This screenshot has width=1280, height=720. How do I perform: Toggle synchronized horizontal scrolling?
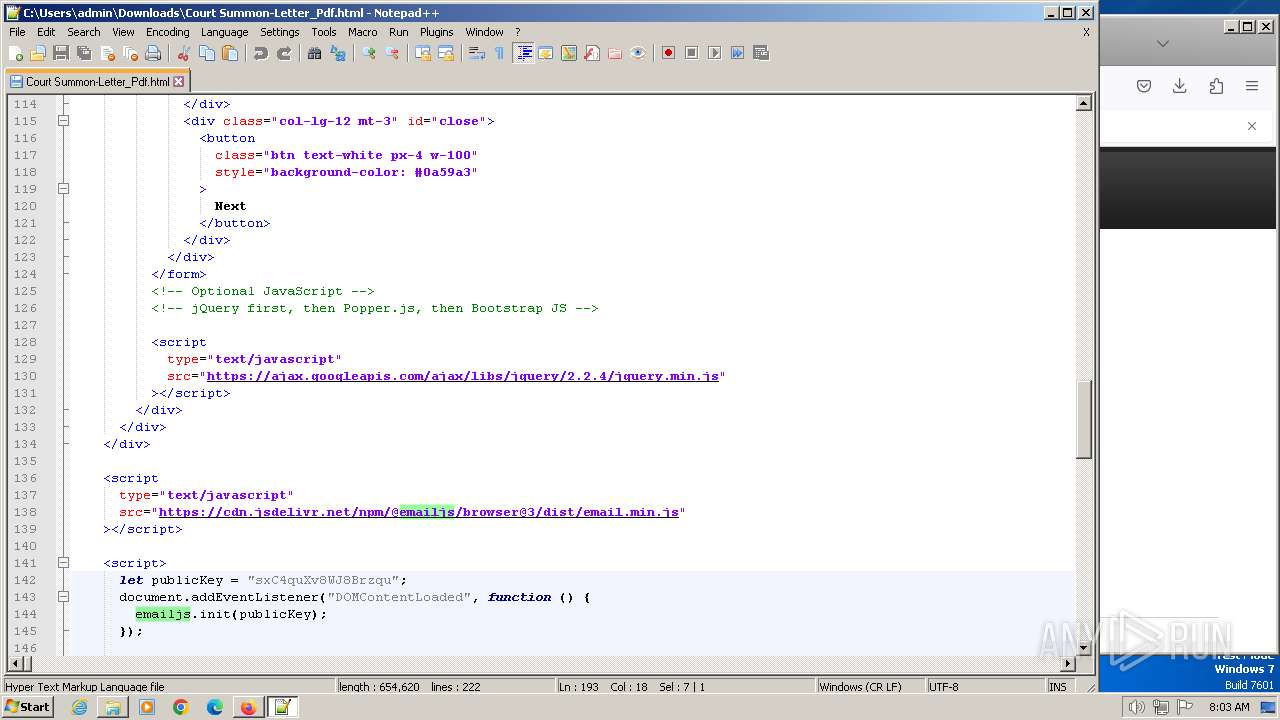tap(446, 53)
